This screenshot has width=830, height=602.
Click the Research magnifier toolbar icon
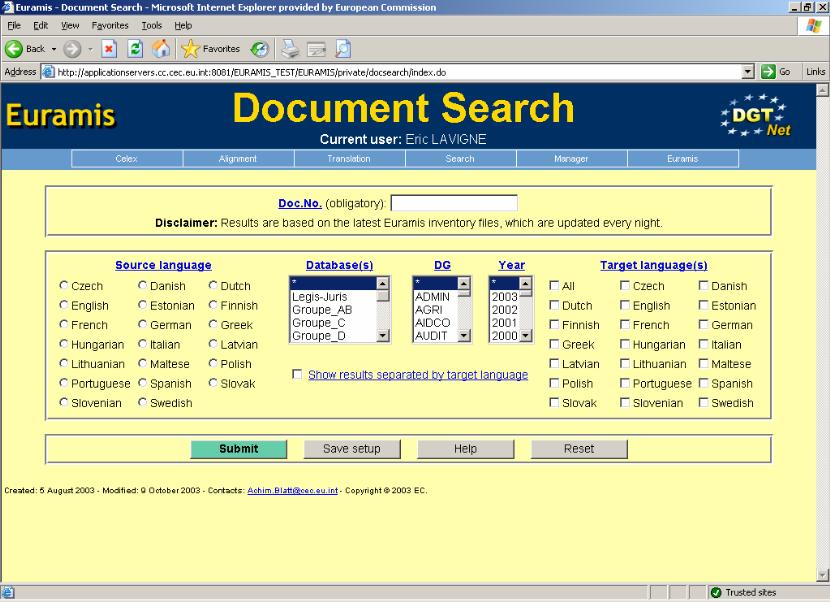343,49
